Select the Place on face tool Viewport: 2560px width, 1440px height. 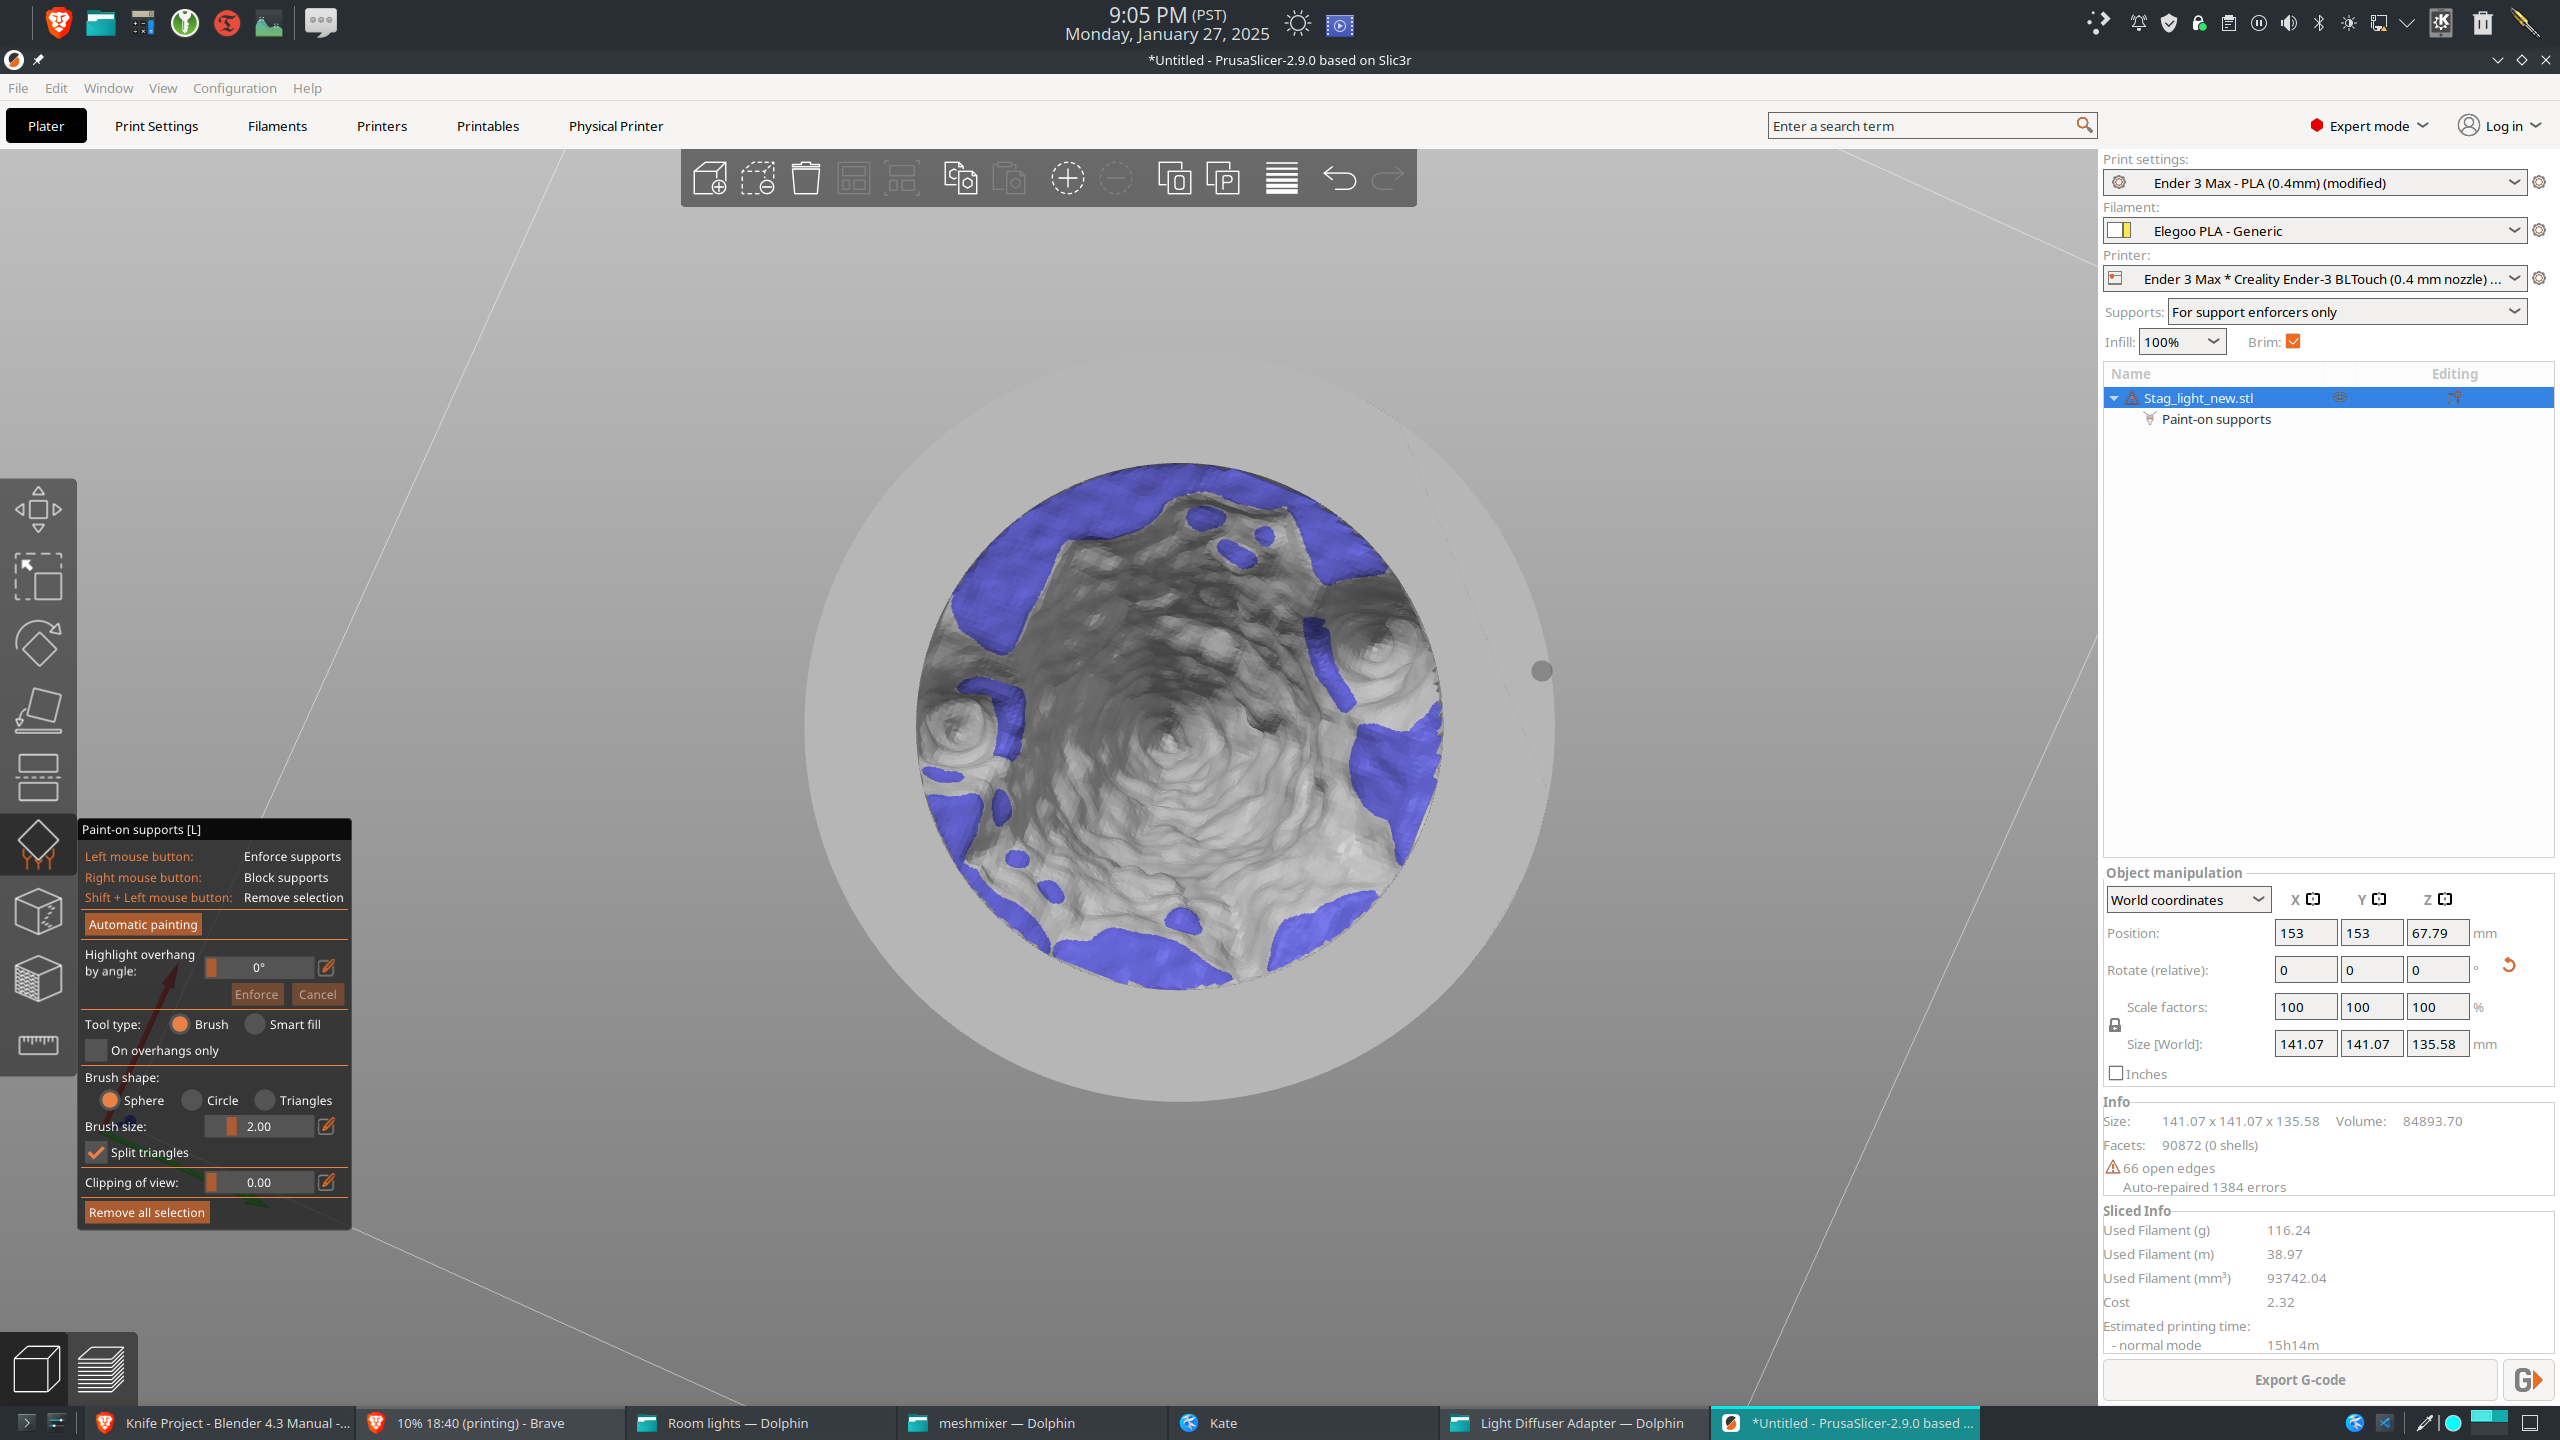pyautogui.click(x=38, y=711)
